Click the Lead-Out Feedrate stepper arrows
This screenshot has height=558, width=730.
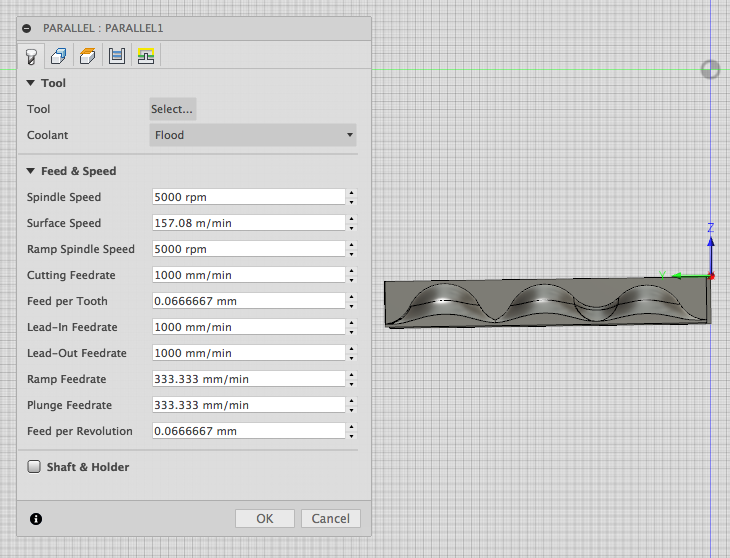click(x=351, y=353)
